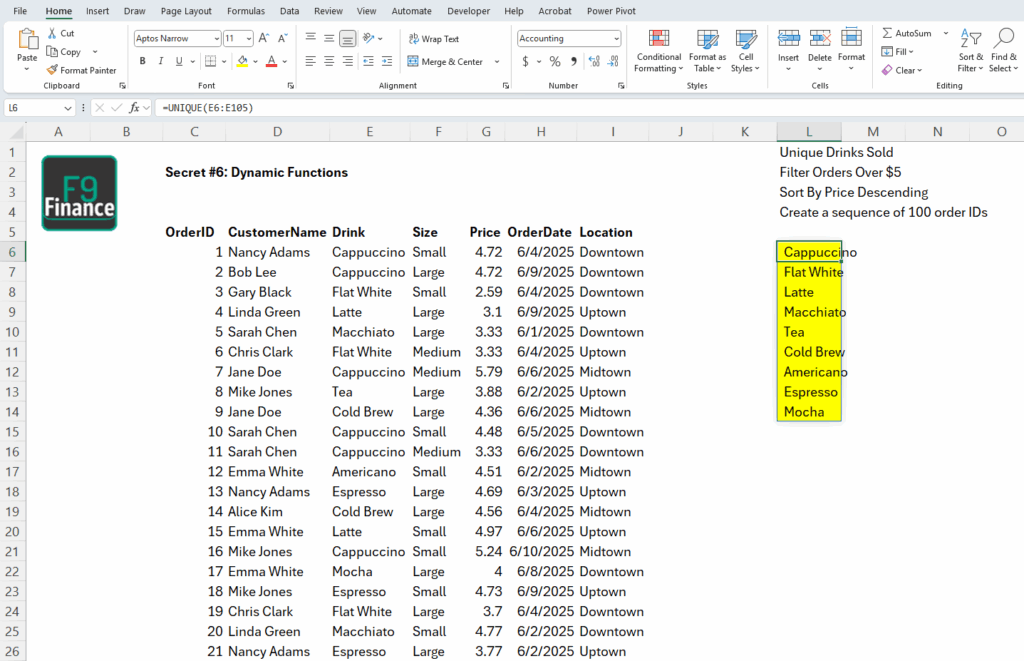Click inside the formula bar
This screenshot has width=1024, height=661.
[300, 107]
